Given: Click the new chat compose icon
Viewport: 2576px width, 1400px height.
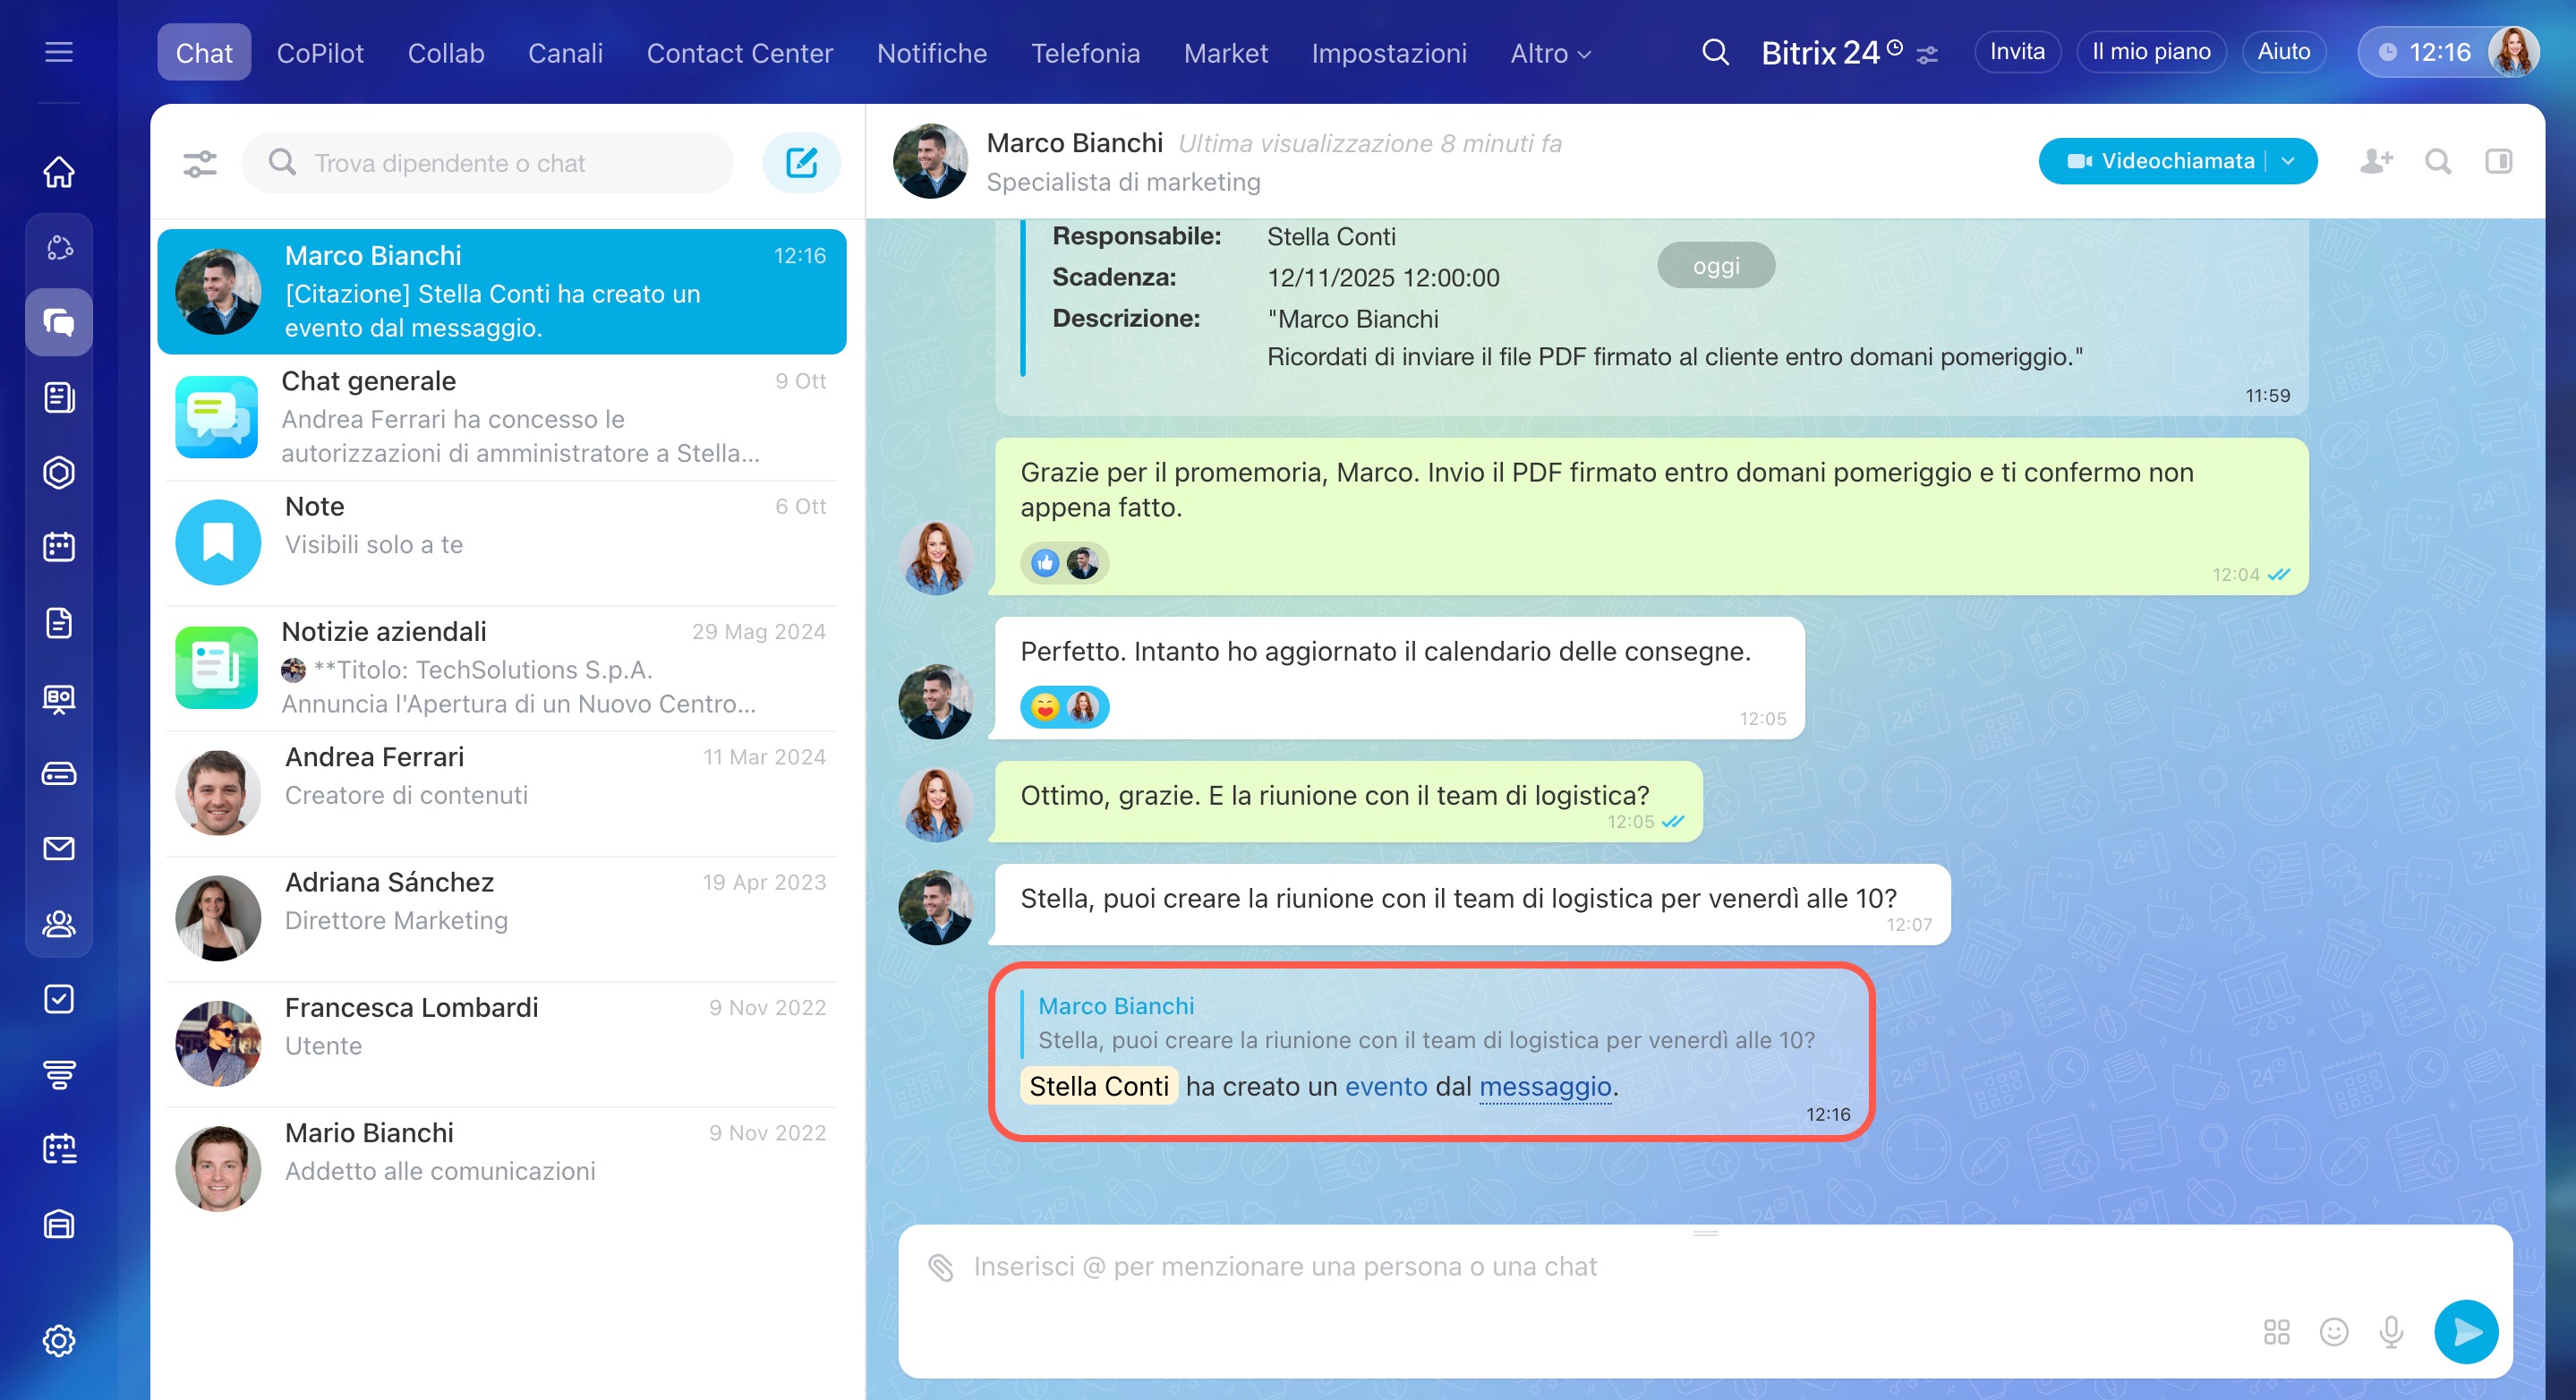Looking at the screenshot, I should pyautogui.click(x=801, y=162).
